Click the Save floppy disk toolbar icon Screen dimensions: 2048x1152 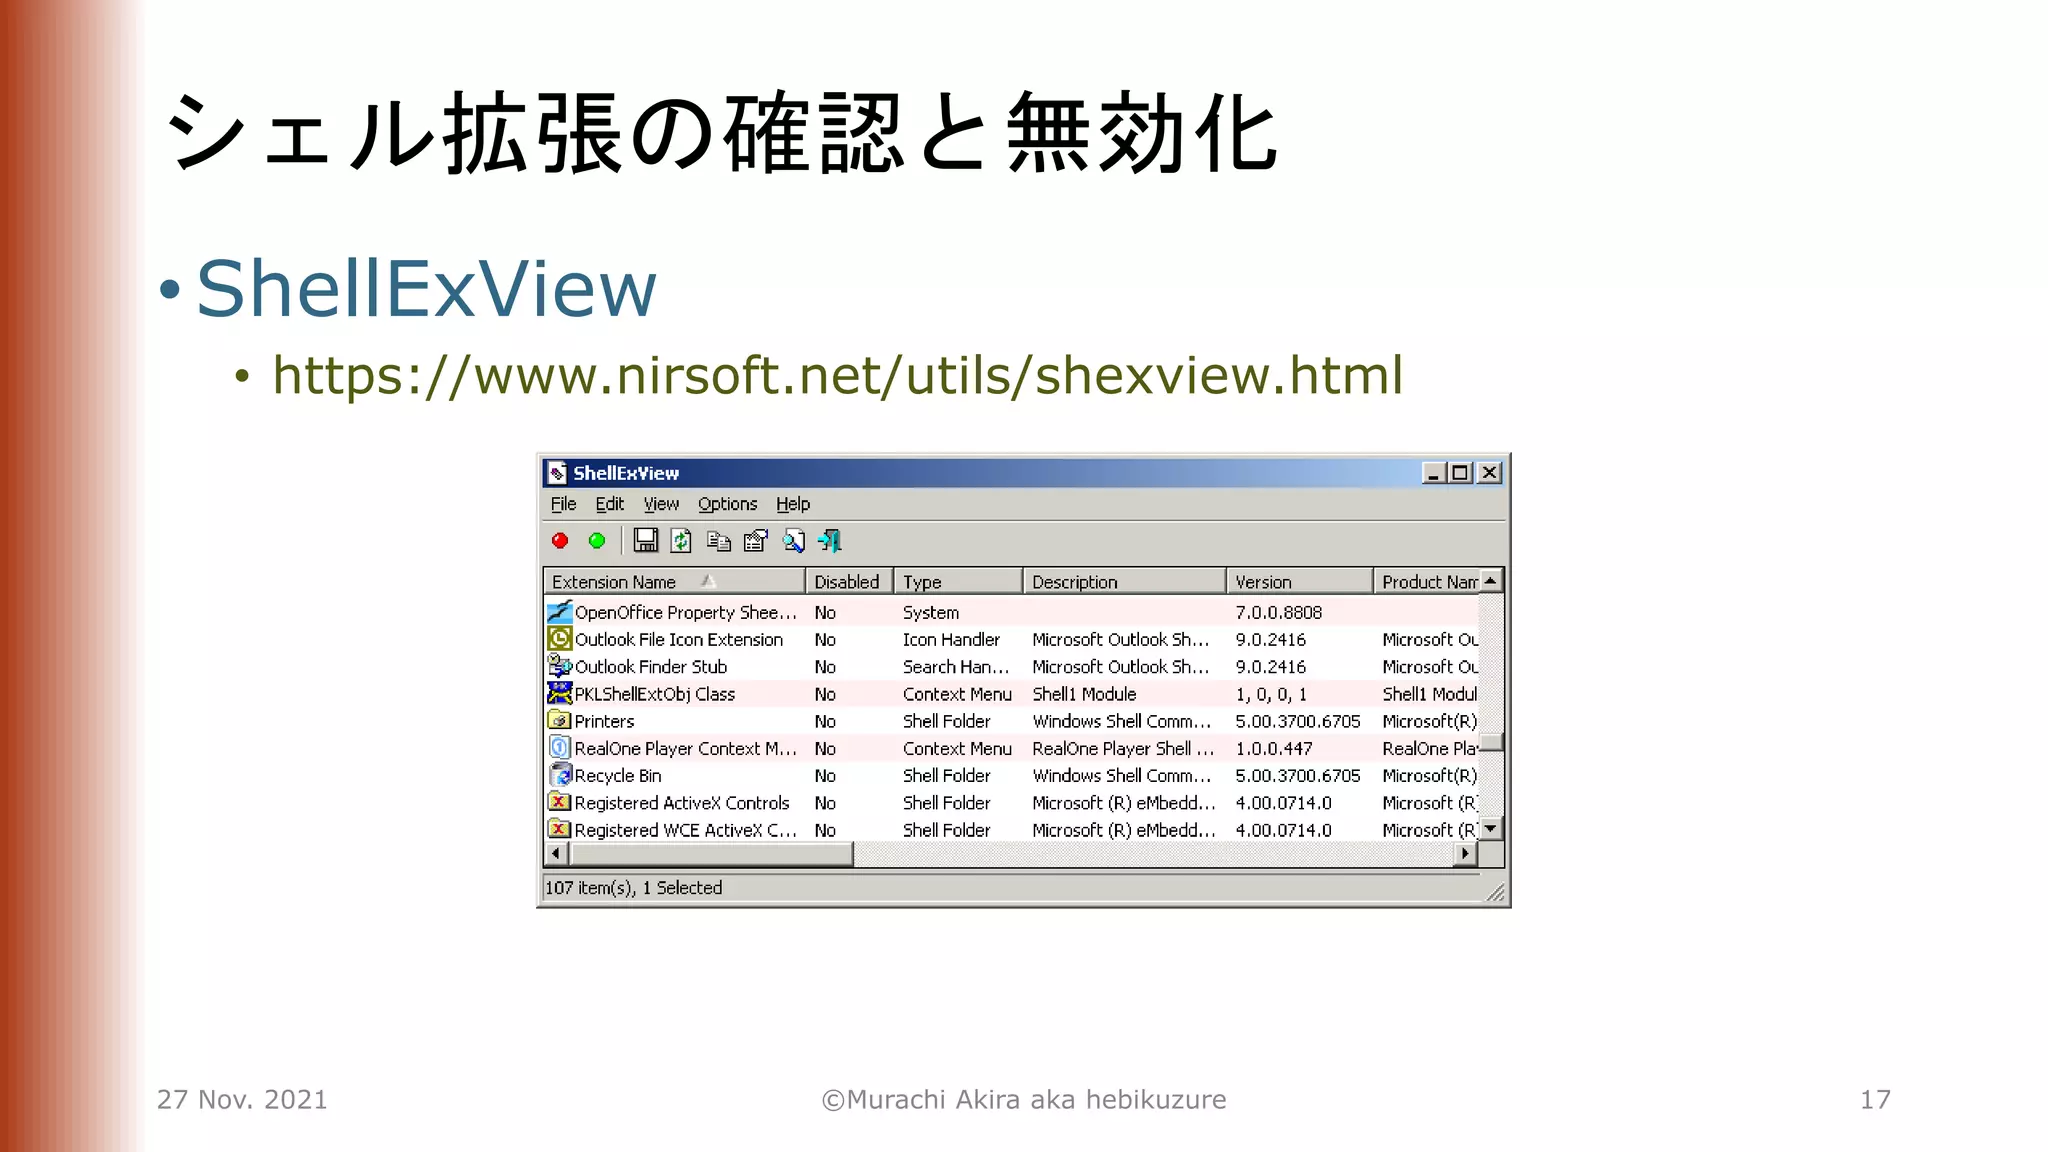[x=646, y=541]
